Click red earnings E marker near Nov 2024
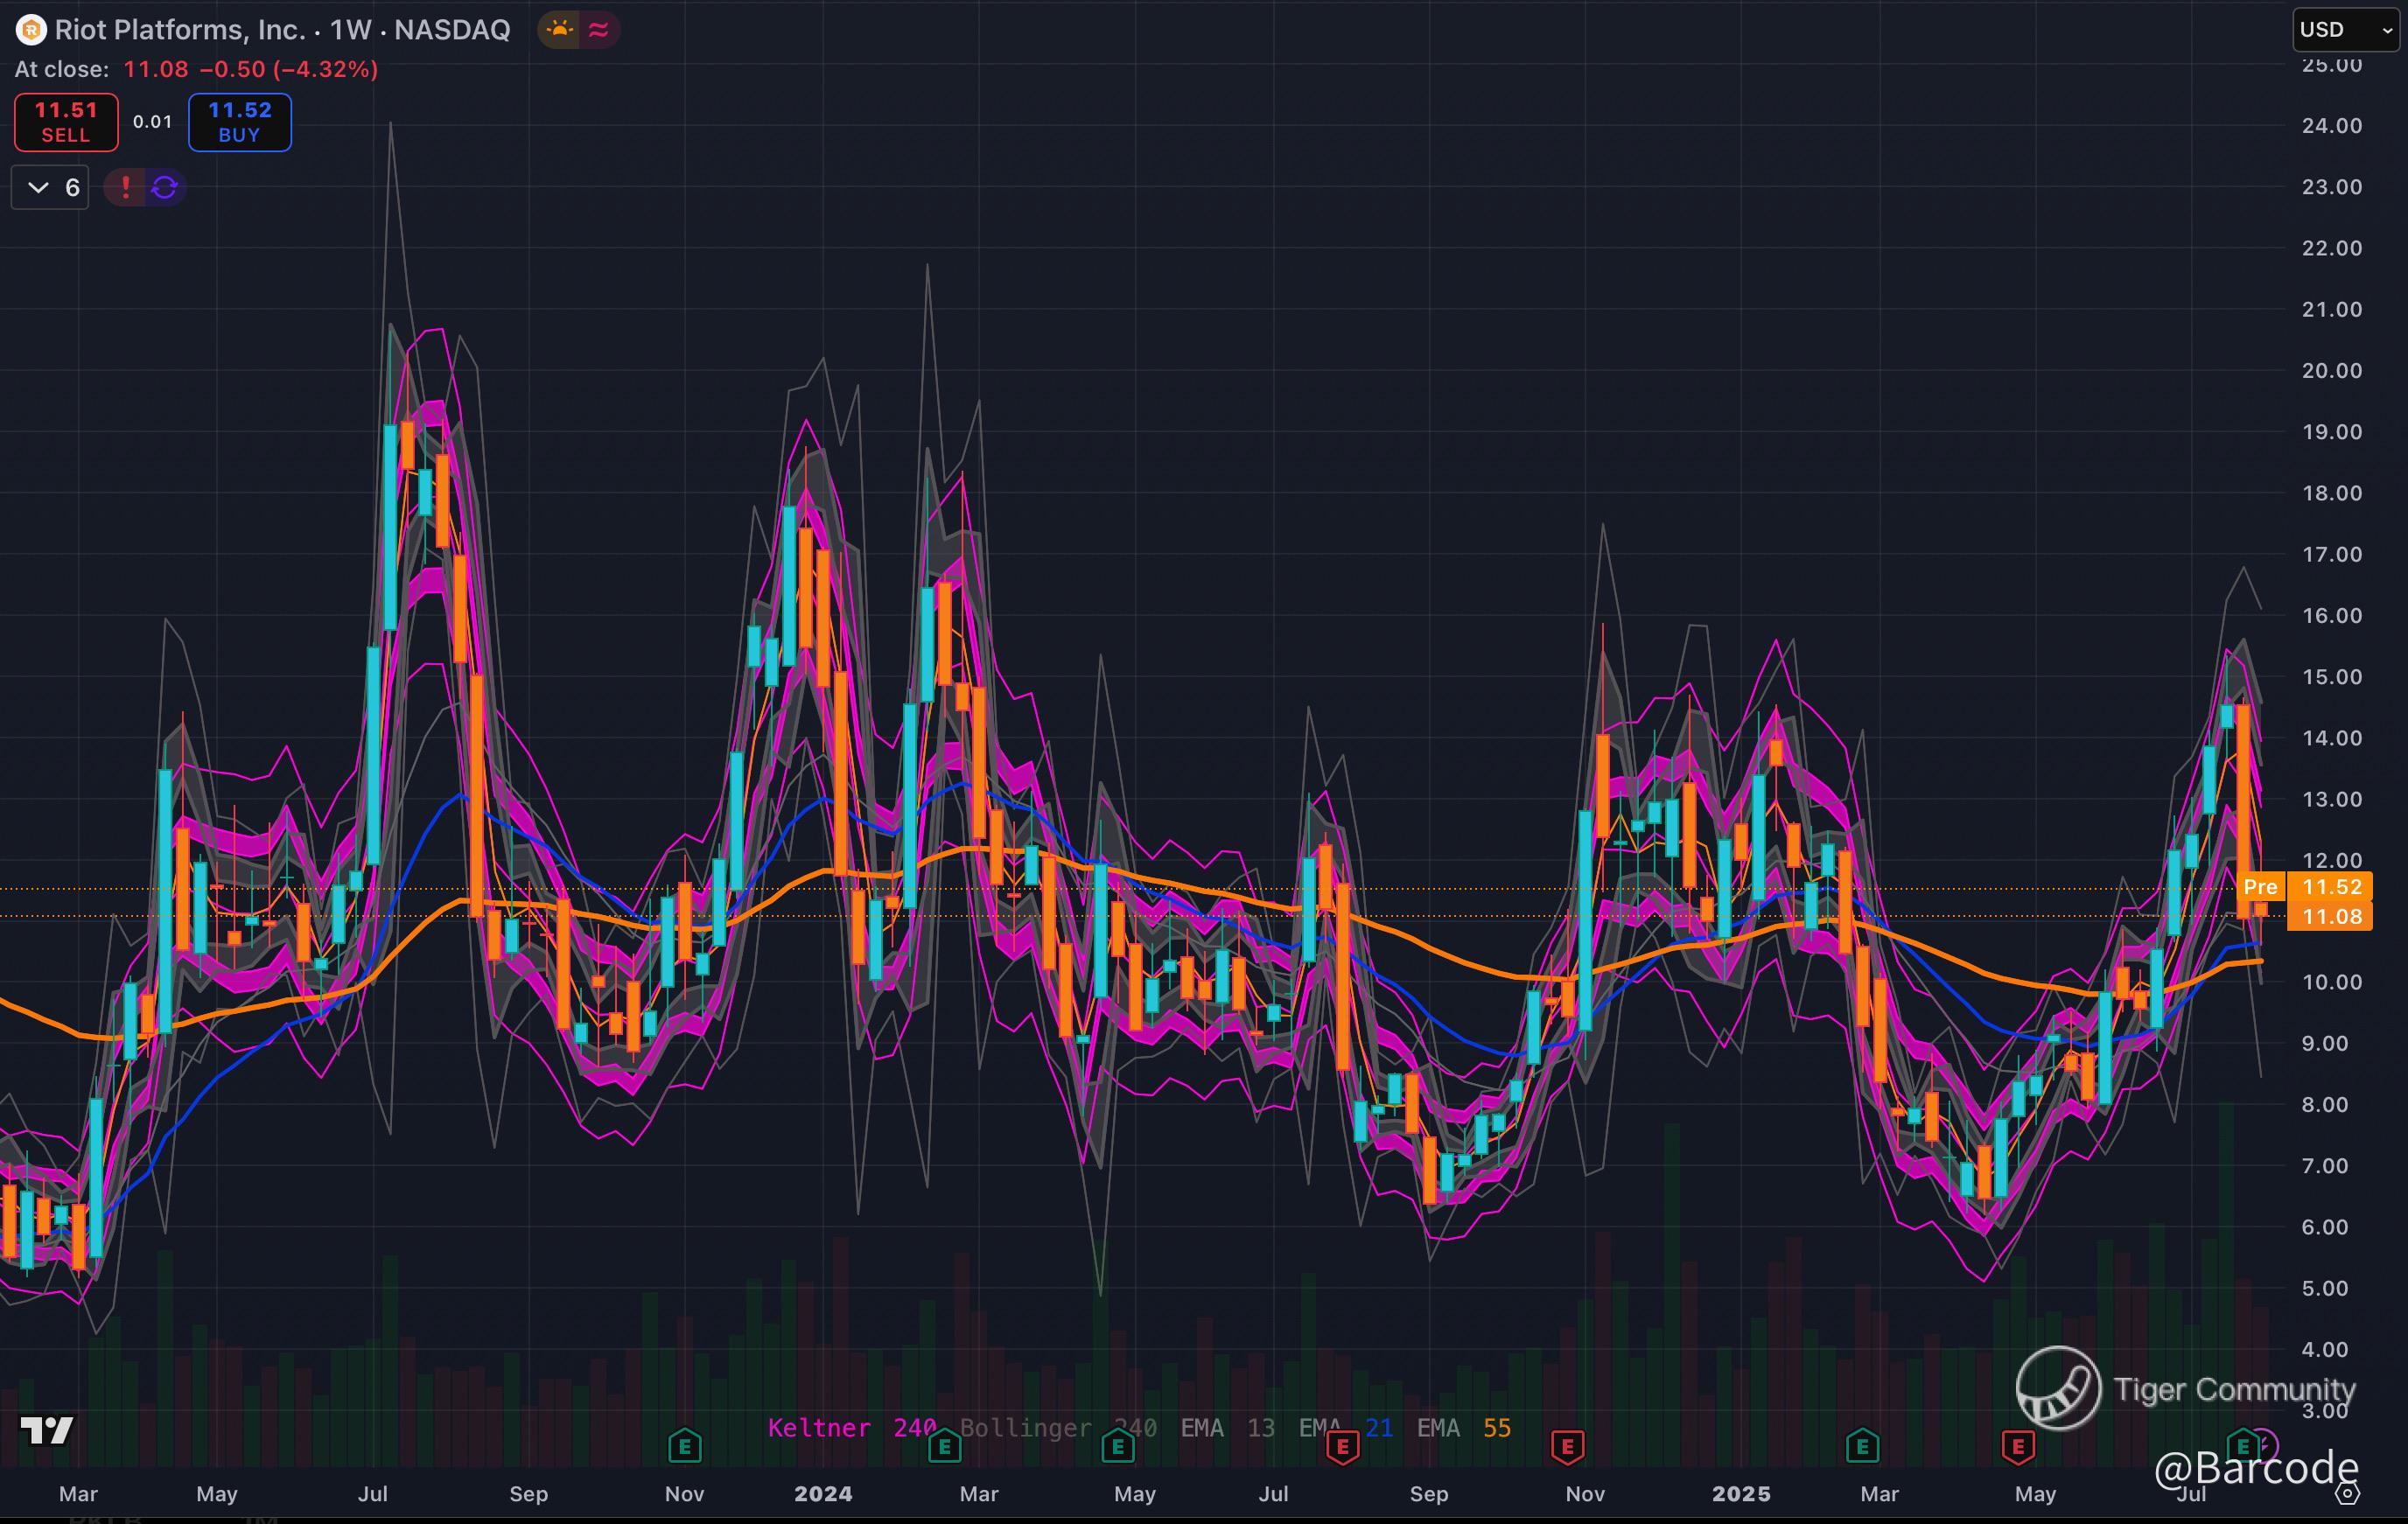The image size is (2408, 1524). click(x=1567, y=1445)
